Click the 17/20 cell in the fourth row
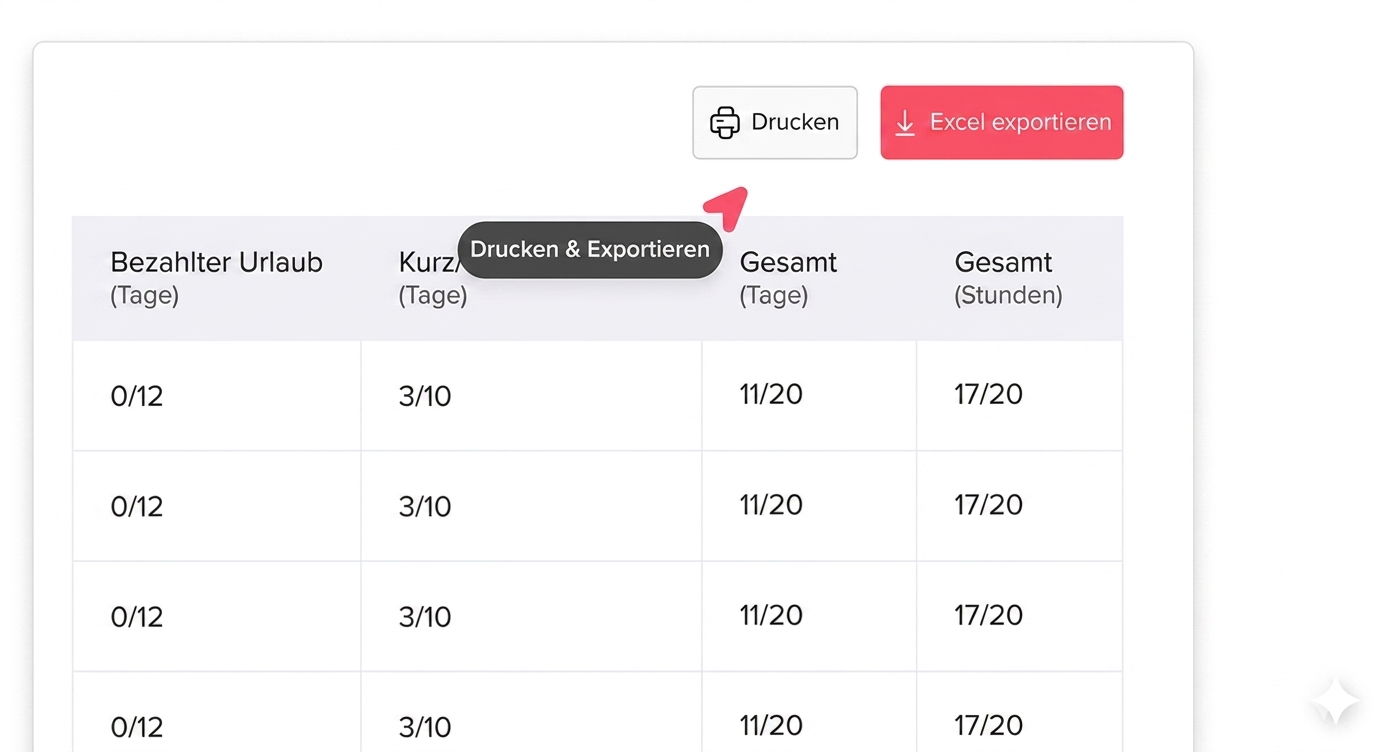The width and height of the screenshot is (1380, 752). click(988, 725)
